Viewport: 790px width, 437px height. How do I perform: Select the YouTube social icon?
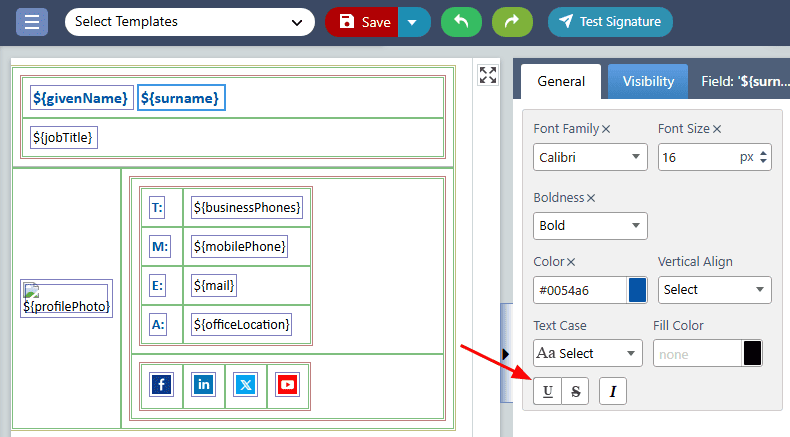tap(287, 384)
